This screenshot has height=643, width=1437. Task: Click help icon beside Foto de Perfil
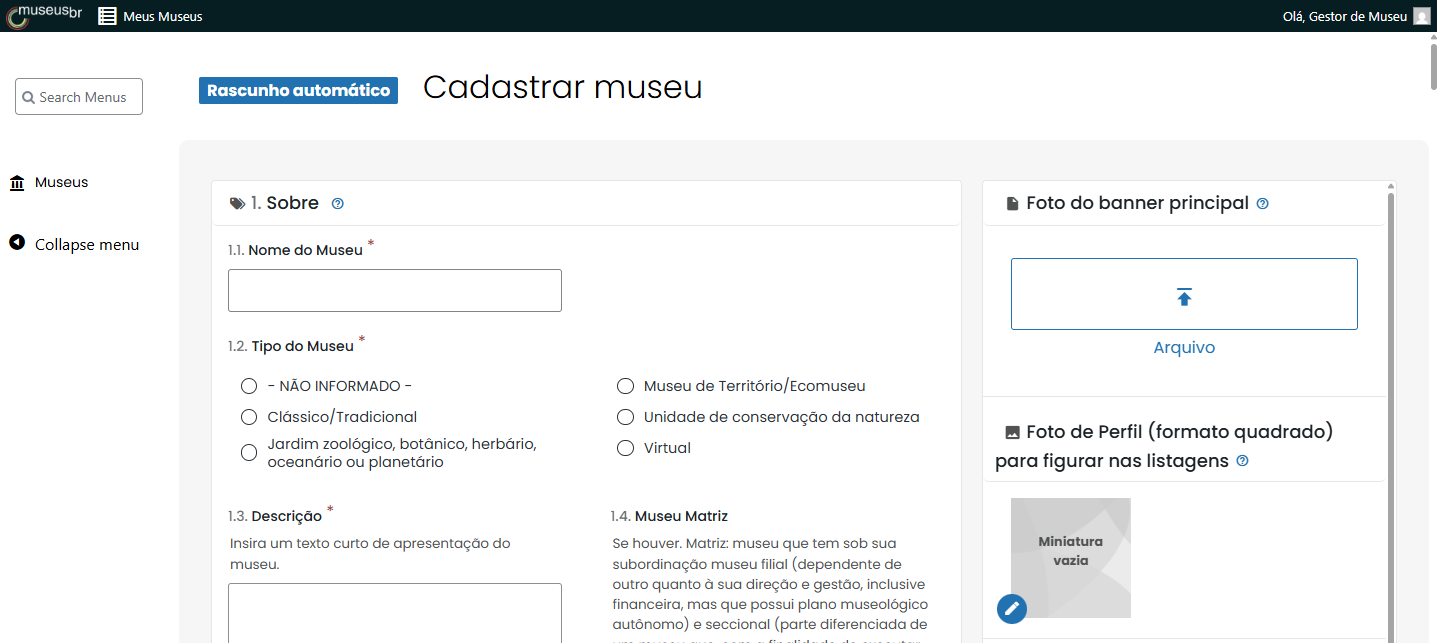pos(1242,461)
